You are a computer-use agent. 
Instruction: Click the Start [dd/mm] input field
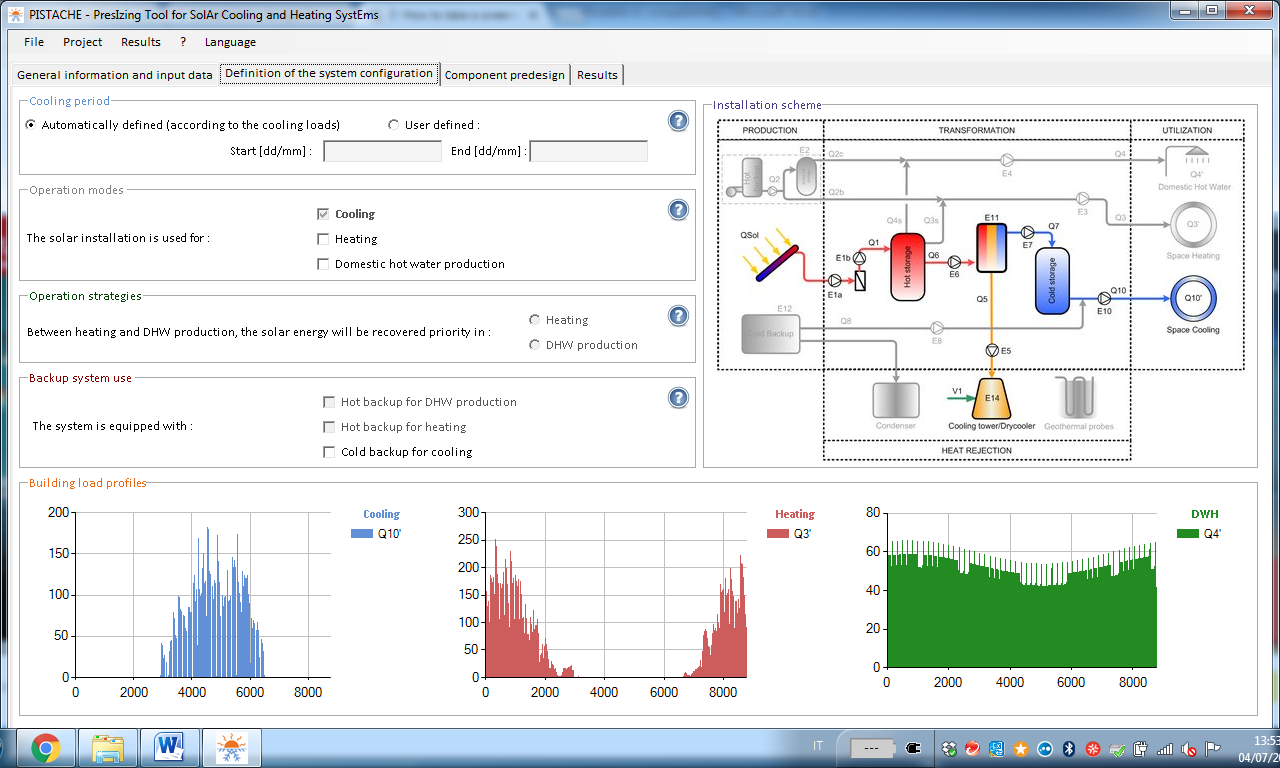click(382, 151)
